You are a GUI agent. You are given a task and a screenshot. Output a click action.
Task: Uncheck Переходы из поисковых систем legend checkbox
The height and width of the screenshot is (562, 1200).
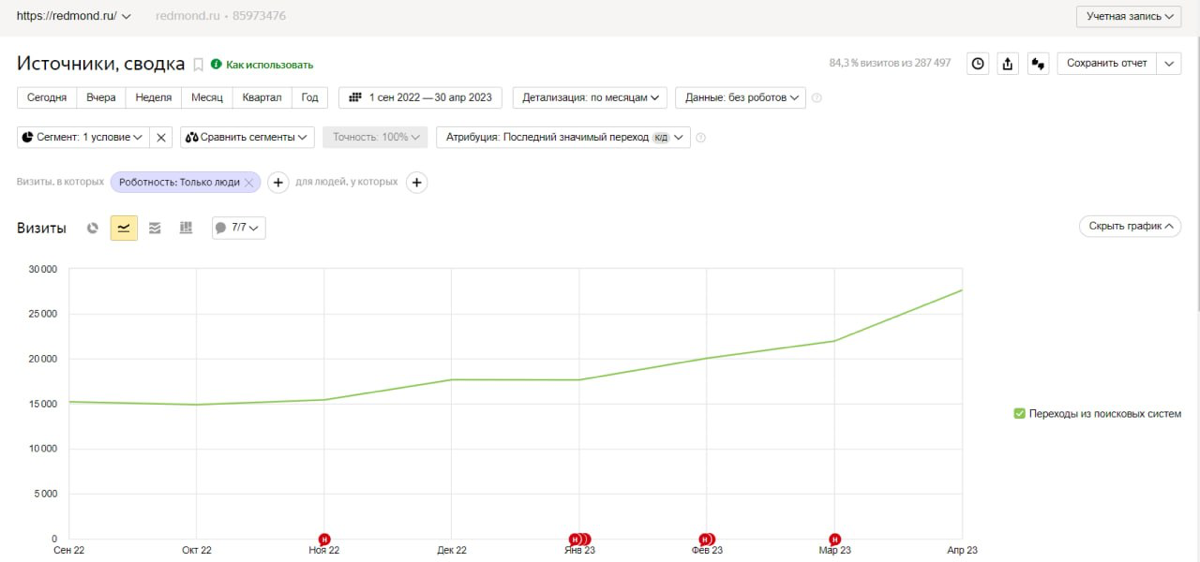tap(1019, 413)
